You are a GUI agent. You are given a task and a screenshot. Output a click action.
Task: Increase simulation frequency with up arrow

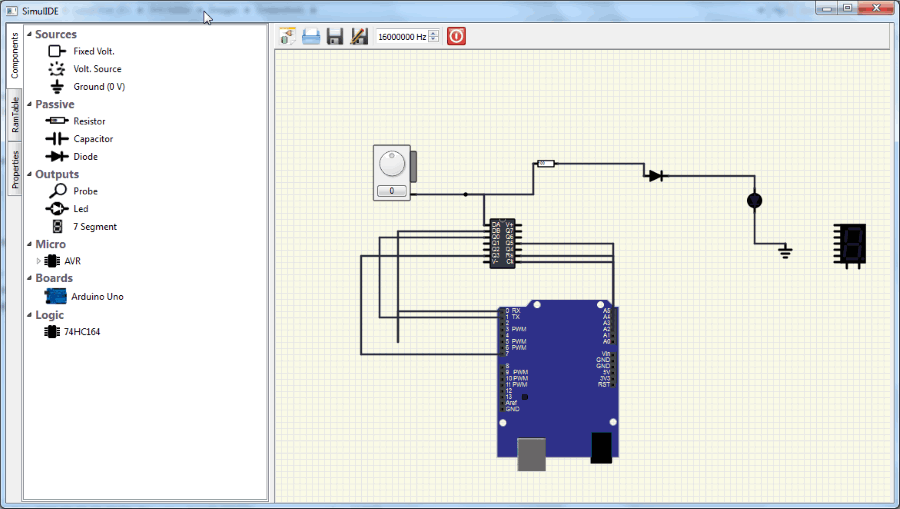point(434,33)
